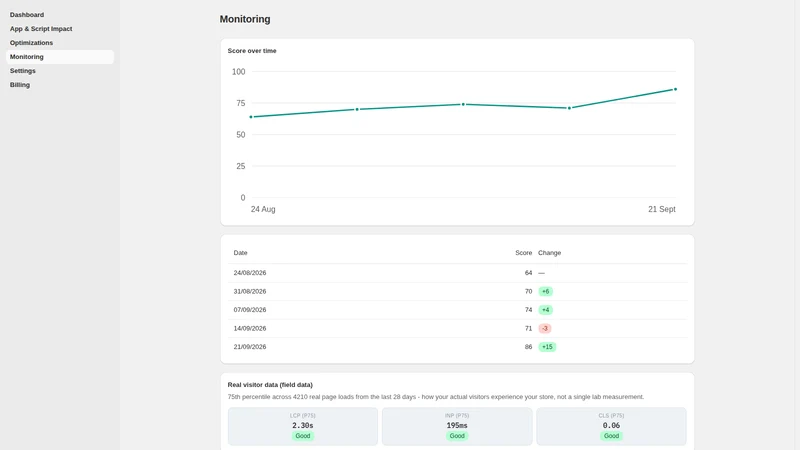The image size is (800, 450).
Task: Click the 24 Aug chart data point
Action: tap(251, 117)
